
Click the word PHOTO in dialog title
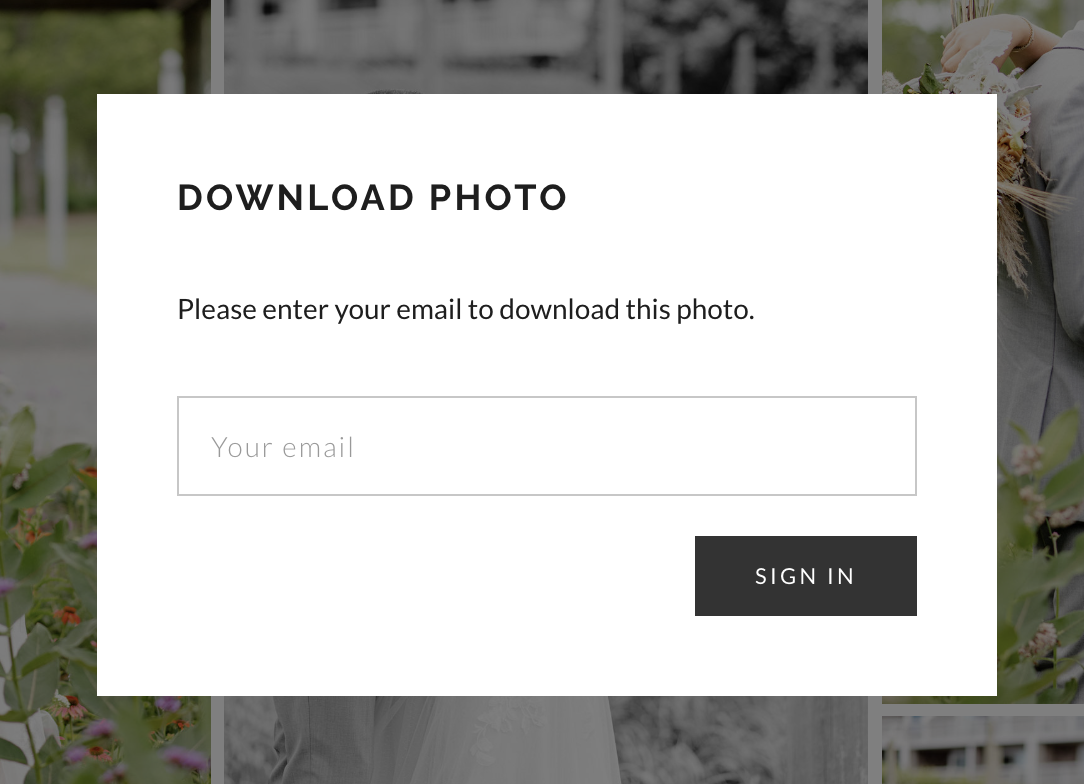point(498,198)
